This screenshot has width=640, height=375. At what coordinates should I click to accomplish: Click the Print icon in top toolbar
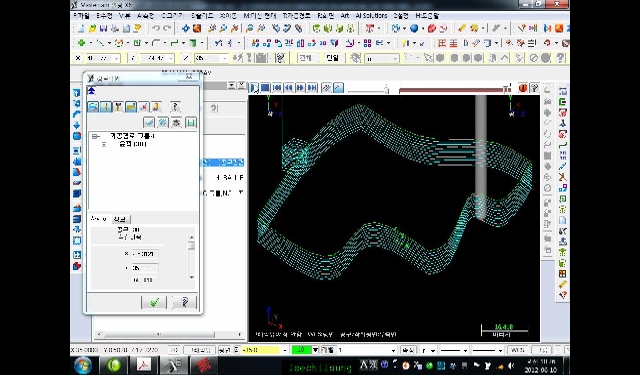(115, 29)
